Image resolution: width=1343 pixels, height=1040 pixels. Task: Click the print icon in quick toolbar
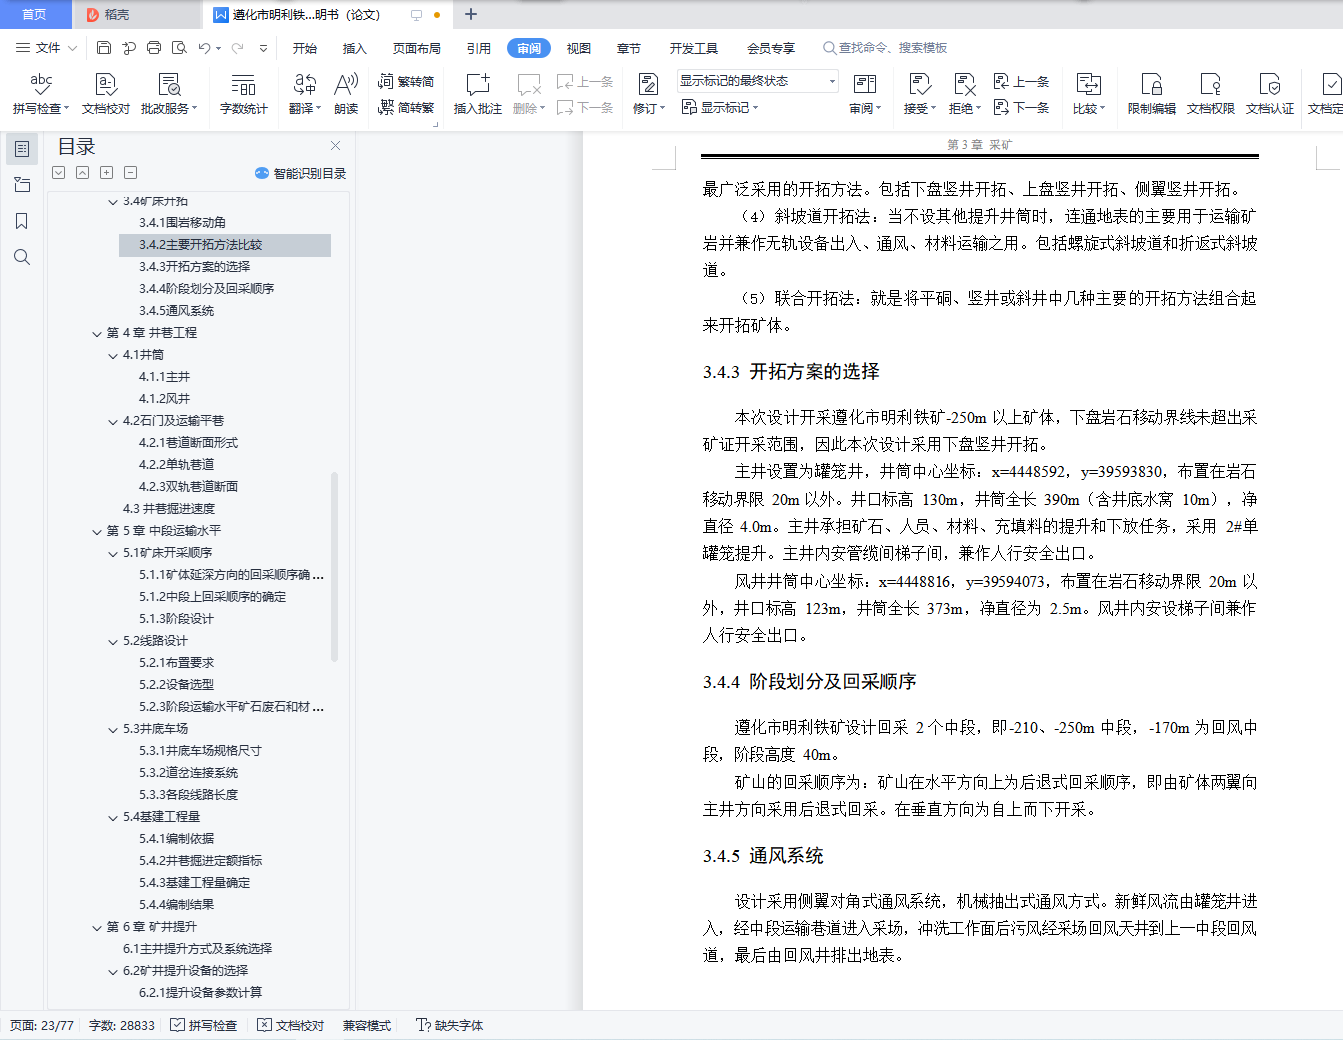click(x=154, y=47)
